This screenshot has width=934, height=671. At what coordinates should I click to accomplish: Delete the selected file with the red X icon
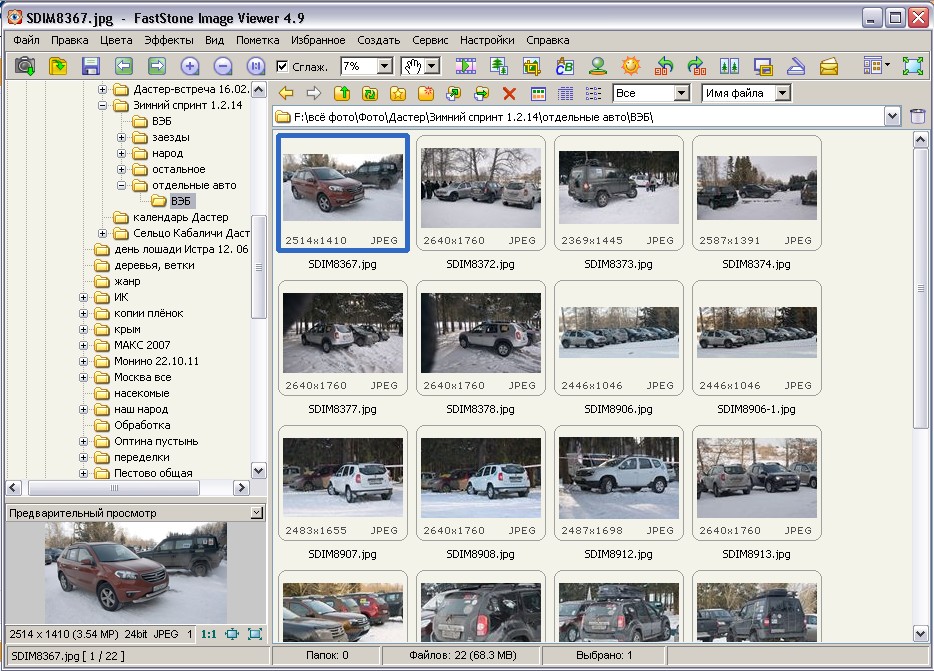[509, 93]
